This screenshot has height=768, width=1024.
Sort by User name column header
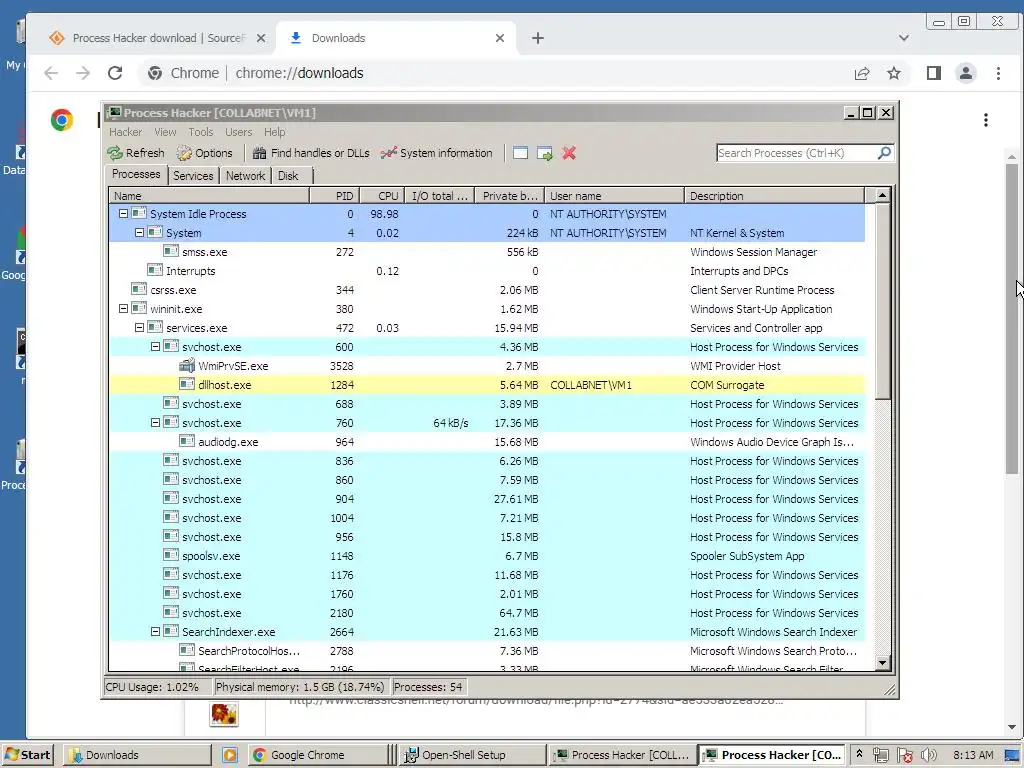(614, 196)
